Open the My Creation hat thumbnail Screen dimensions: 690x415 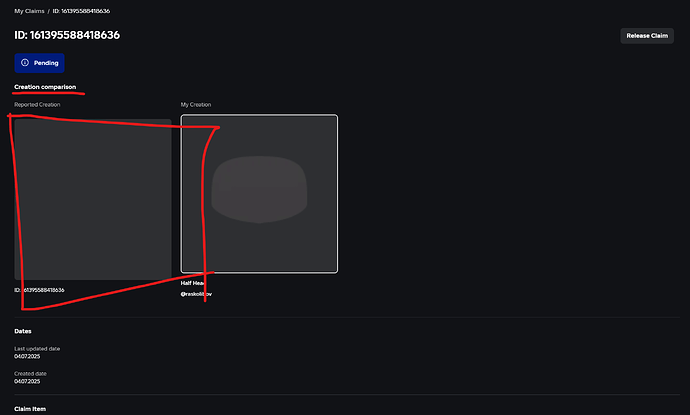[x=259, y=194]
